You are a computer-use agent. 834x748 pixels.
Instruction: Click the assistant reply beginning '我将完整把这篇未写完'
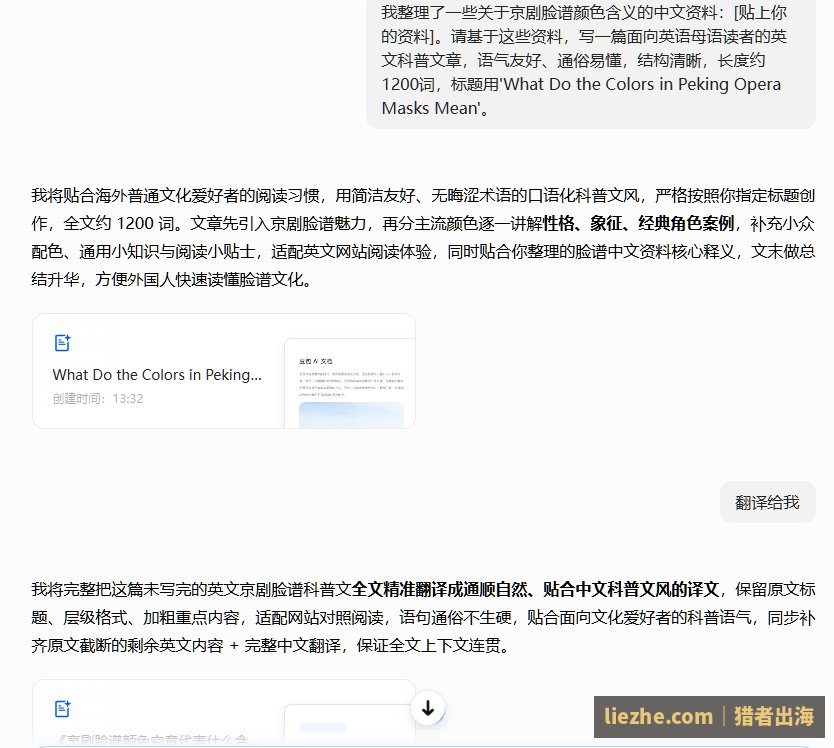pos(423,617)
